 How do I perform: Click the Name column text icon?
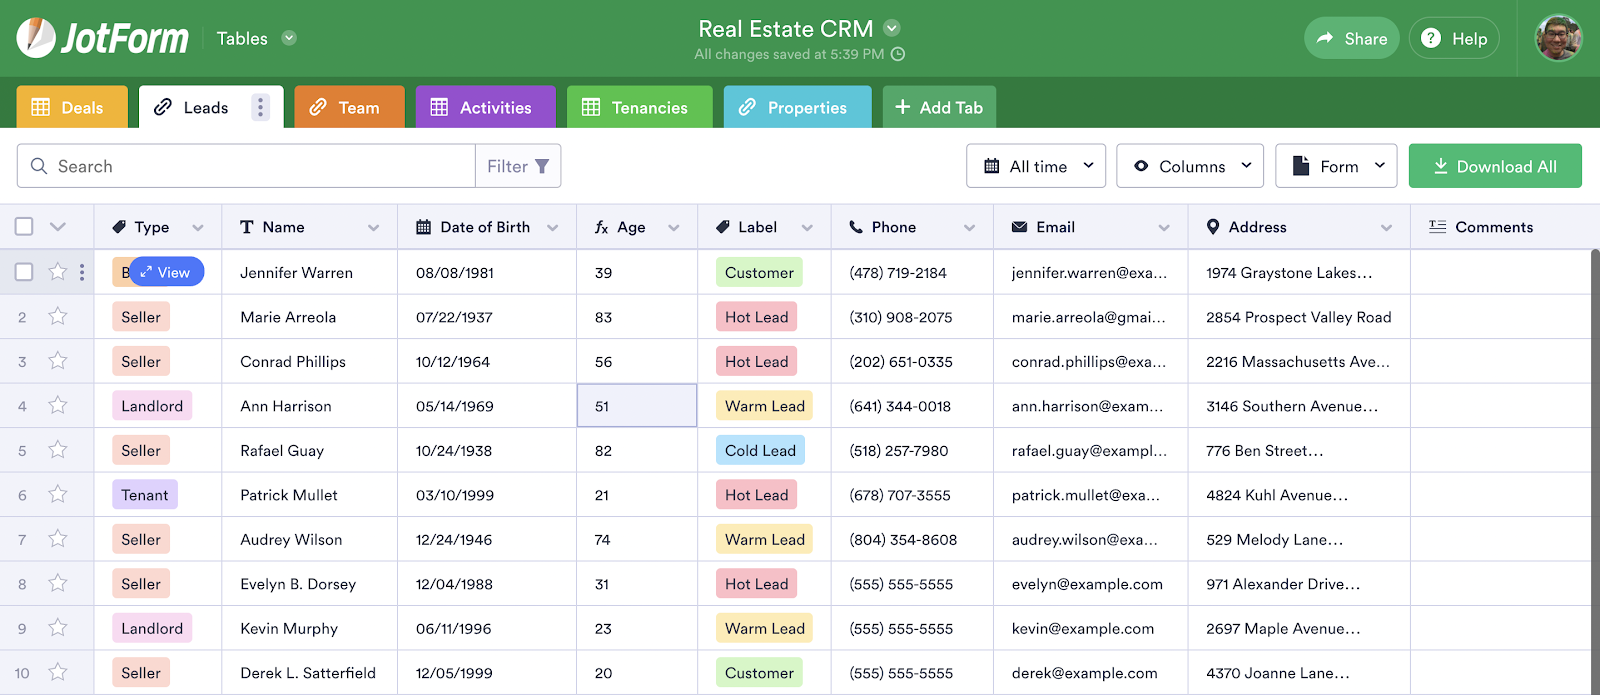point(247,227)
